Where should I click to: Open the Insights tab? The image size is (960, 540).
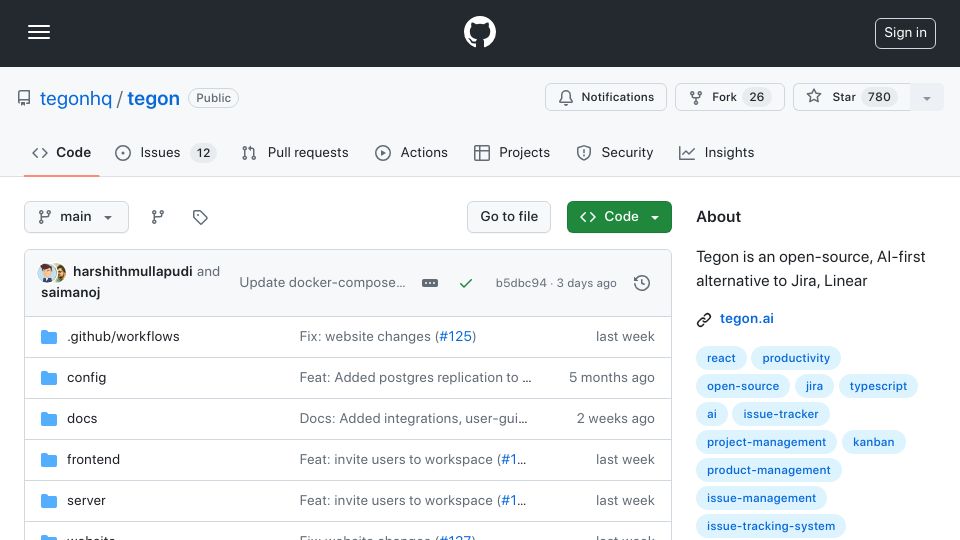(x=716, y=152)
